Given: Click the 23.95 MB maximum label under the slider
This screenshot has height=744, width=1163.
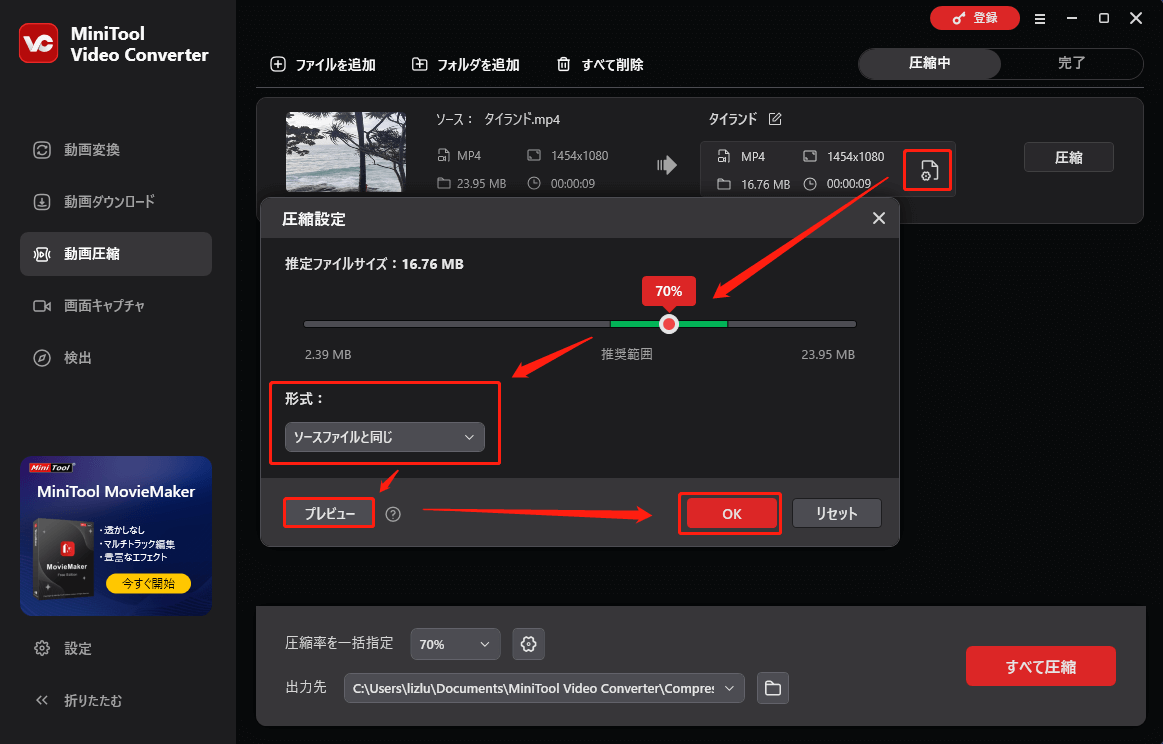Looking at the screenshot, I should click(x=828, y=355).
